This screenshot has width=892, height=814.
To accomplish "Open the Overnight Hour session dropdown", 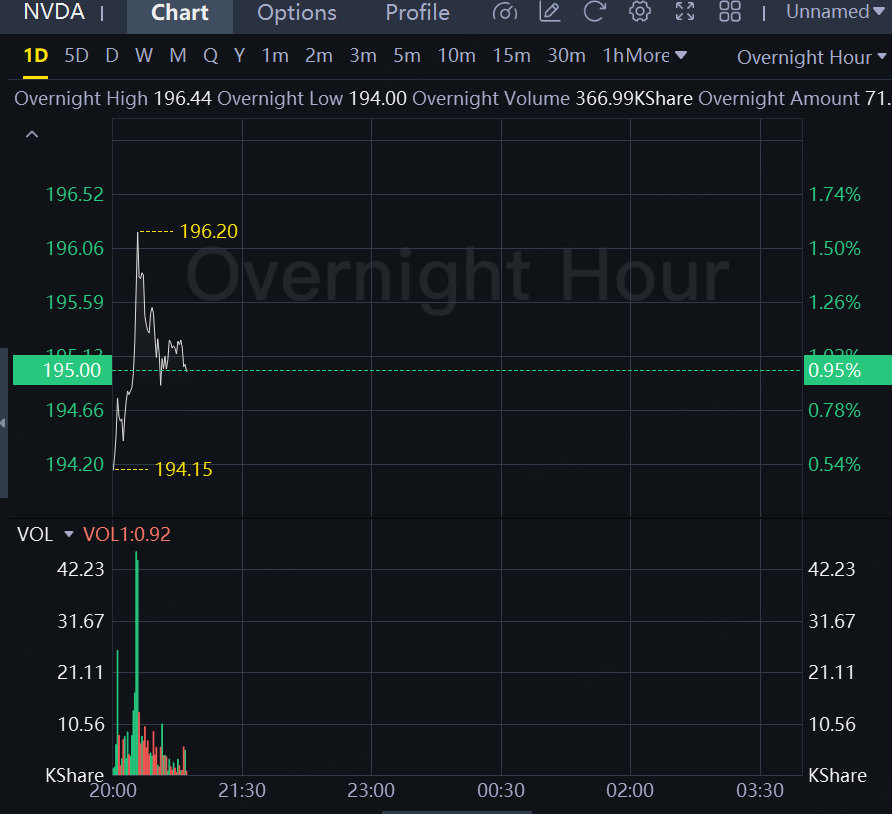I will (x=812, y=57).
